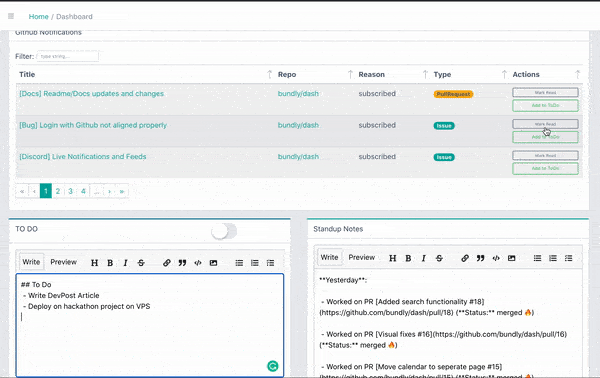Image resolution: width=600 pixels, height=378 pixels.
Task: Insert heading in TO DO editor
Action: 95,263
